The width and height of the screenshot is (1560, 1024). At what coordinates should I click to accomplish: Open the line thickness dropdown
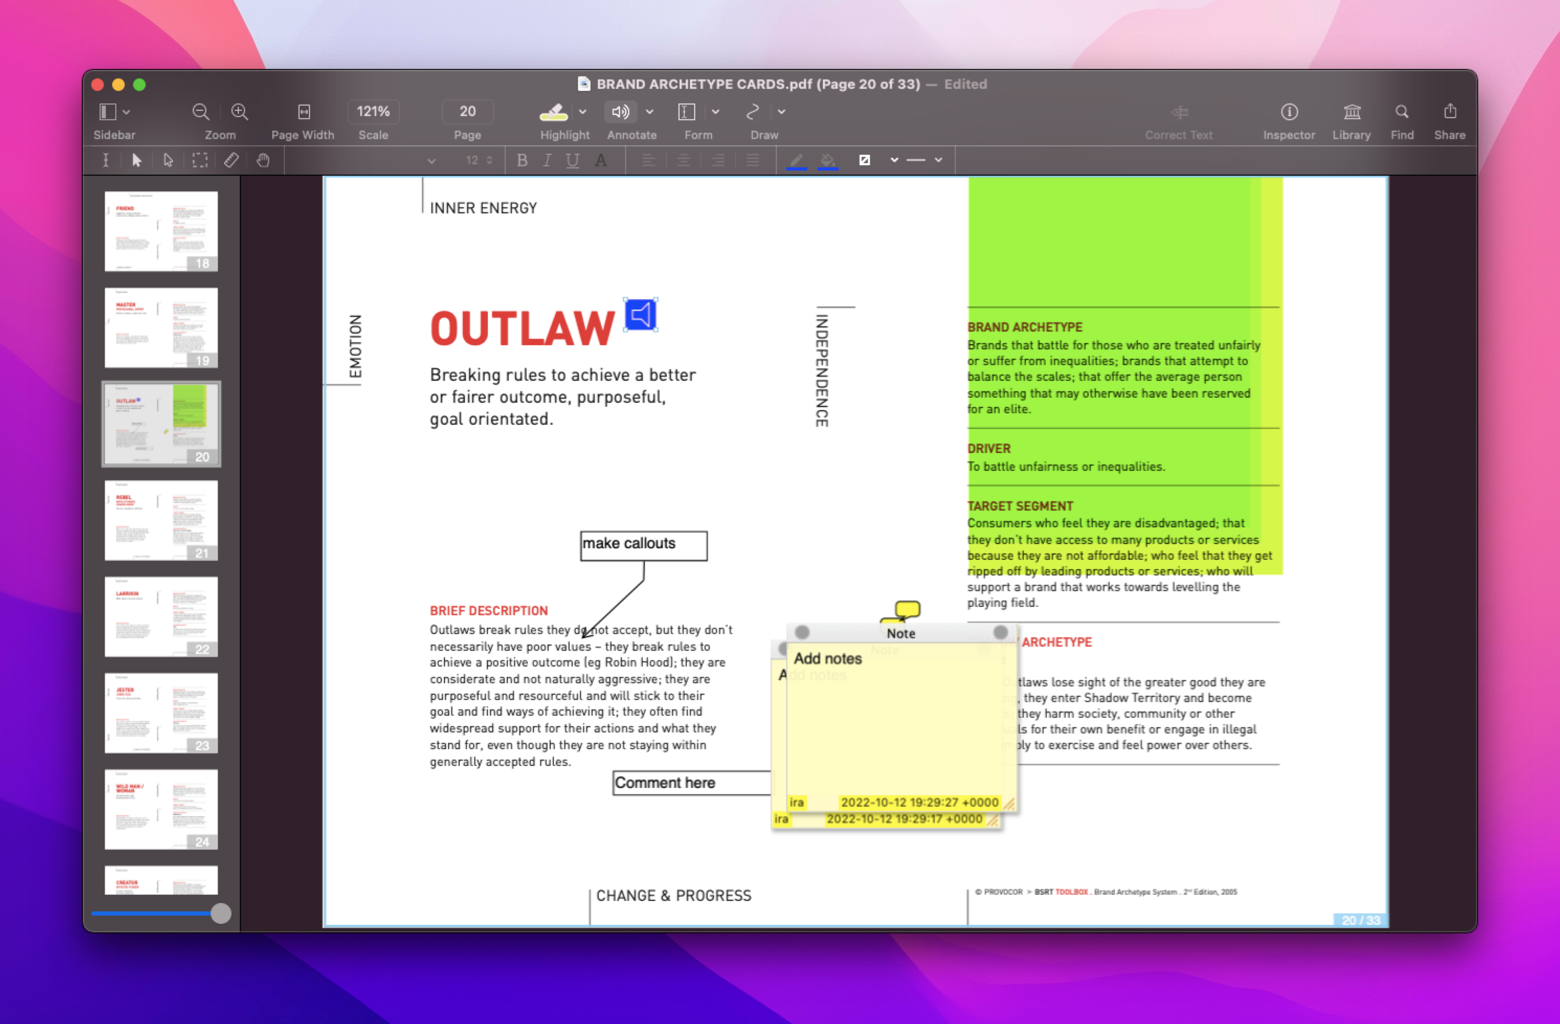(938, 160)
